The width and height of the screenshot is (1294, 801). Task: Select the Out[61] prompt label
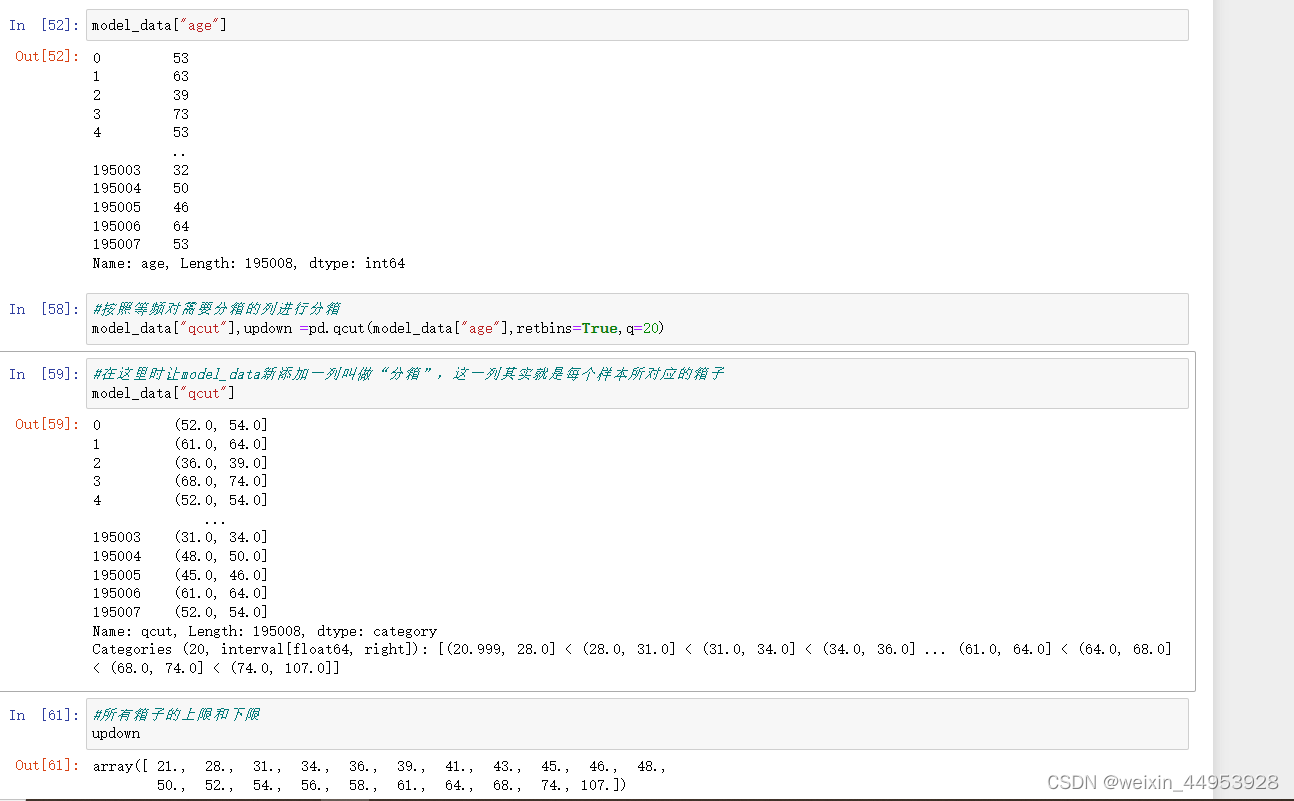coord(46,765)
